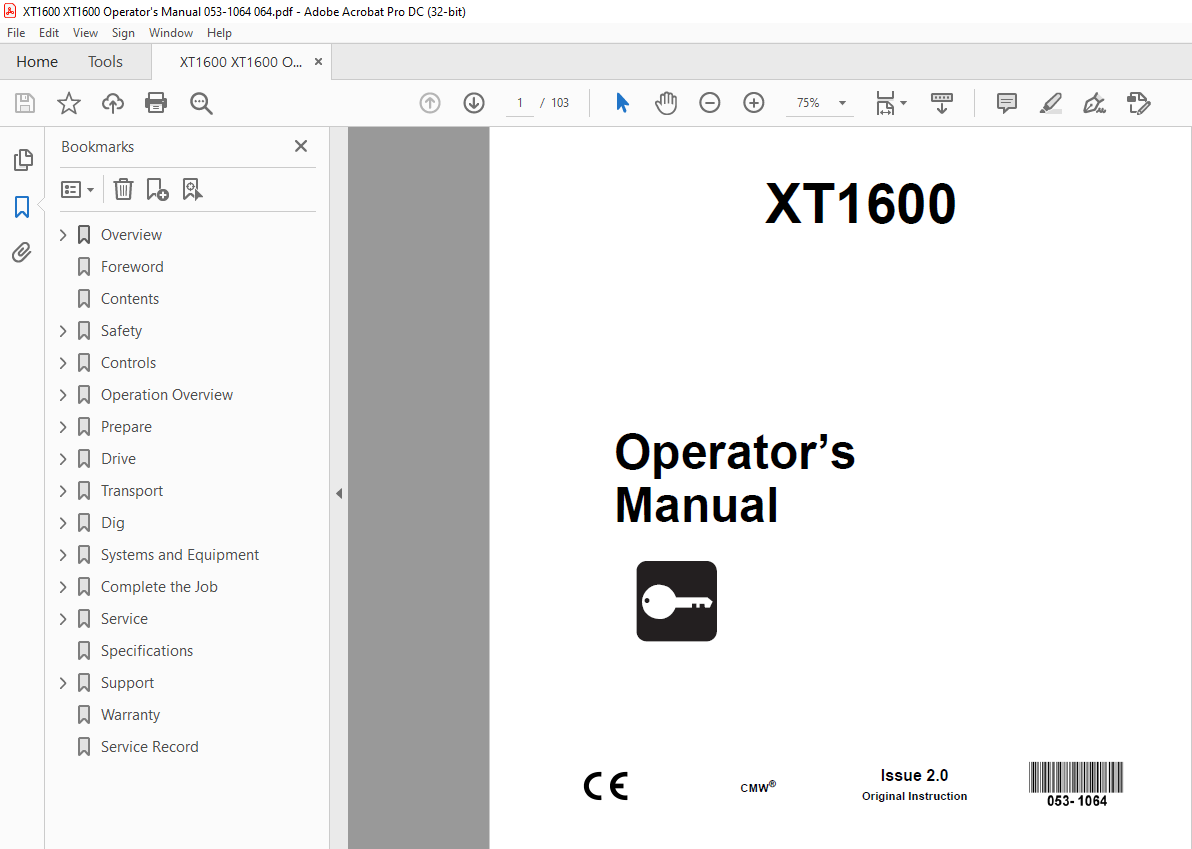Zoom out with minus icon
This screenshot has width=1192, height=849.
(x=709, y=103)
